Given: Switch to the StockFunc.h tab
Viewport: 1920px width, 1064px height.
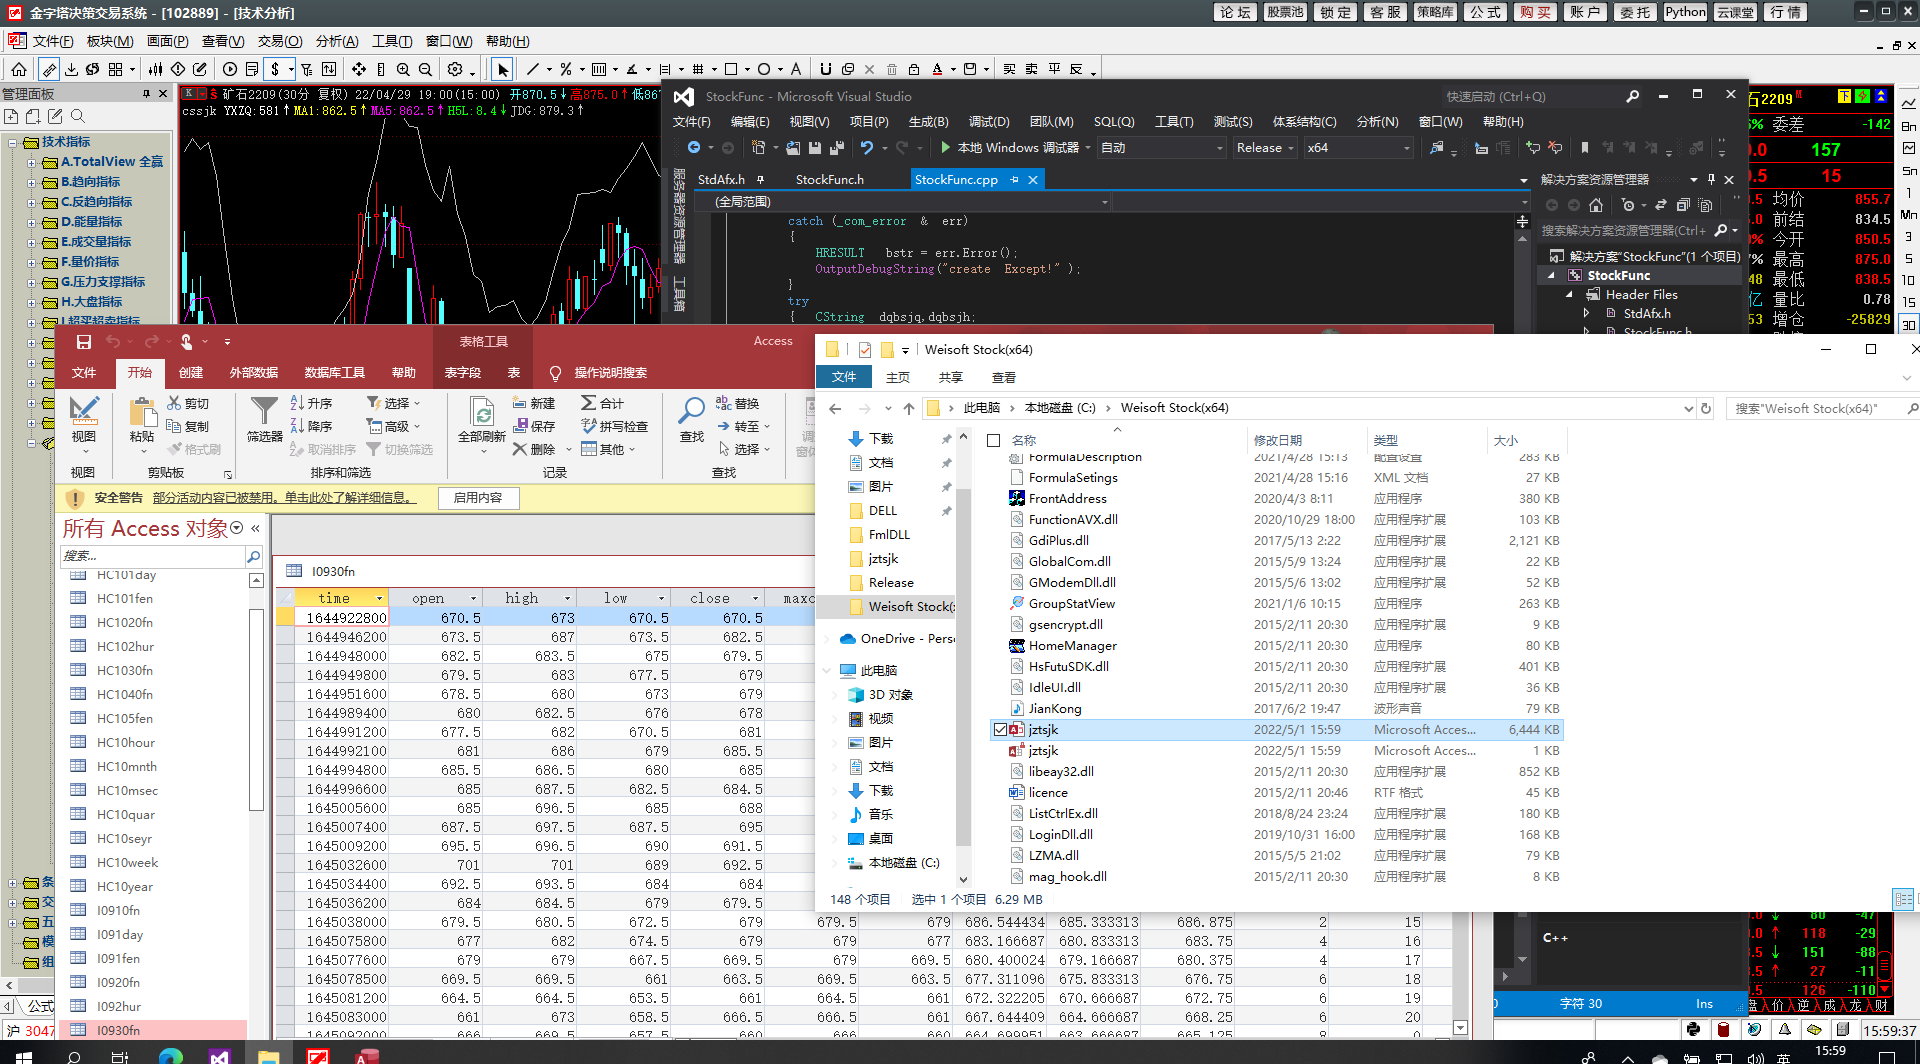Looking at the screenshot, I should 829,179.
